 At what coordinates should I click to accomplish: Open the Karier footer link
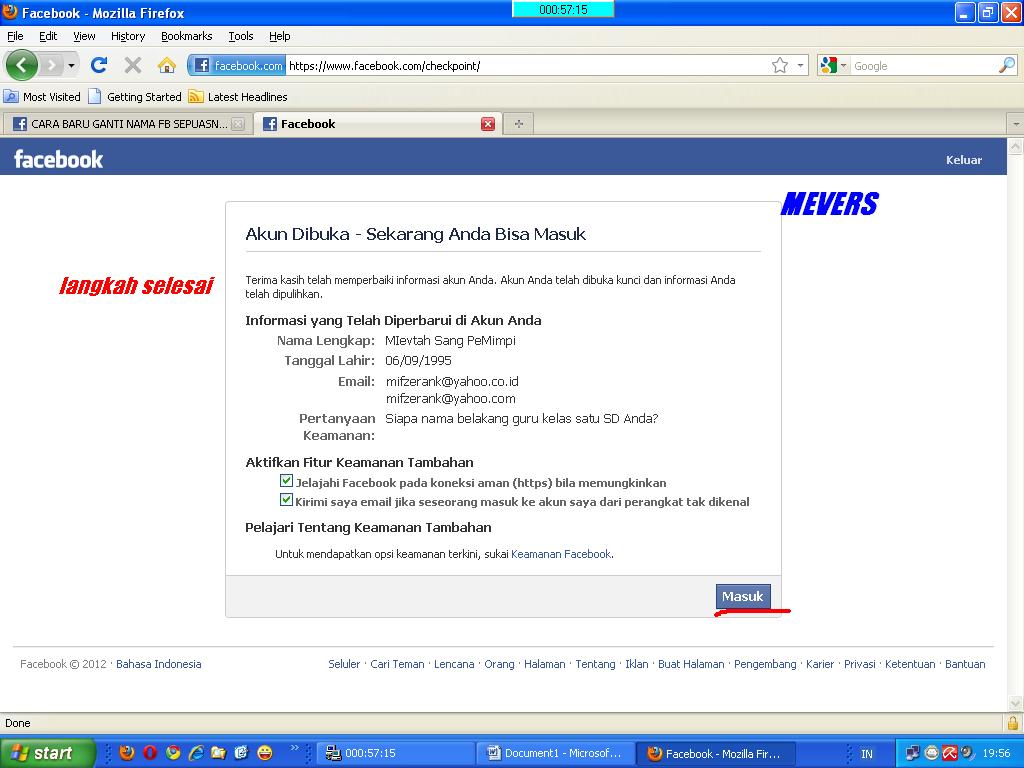[x=820, y=664]
